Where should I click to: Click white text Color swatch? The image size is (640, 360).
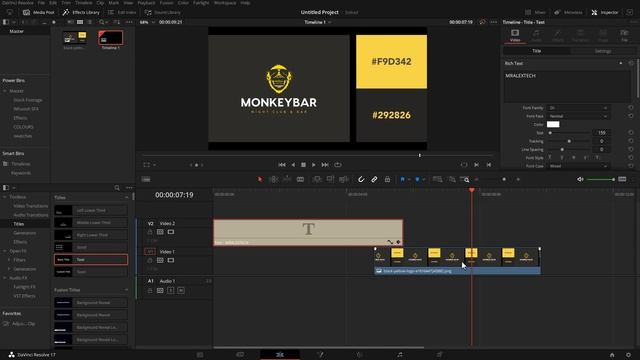click(553, 124)
